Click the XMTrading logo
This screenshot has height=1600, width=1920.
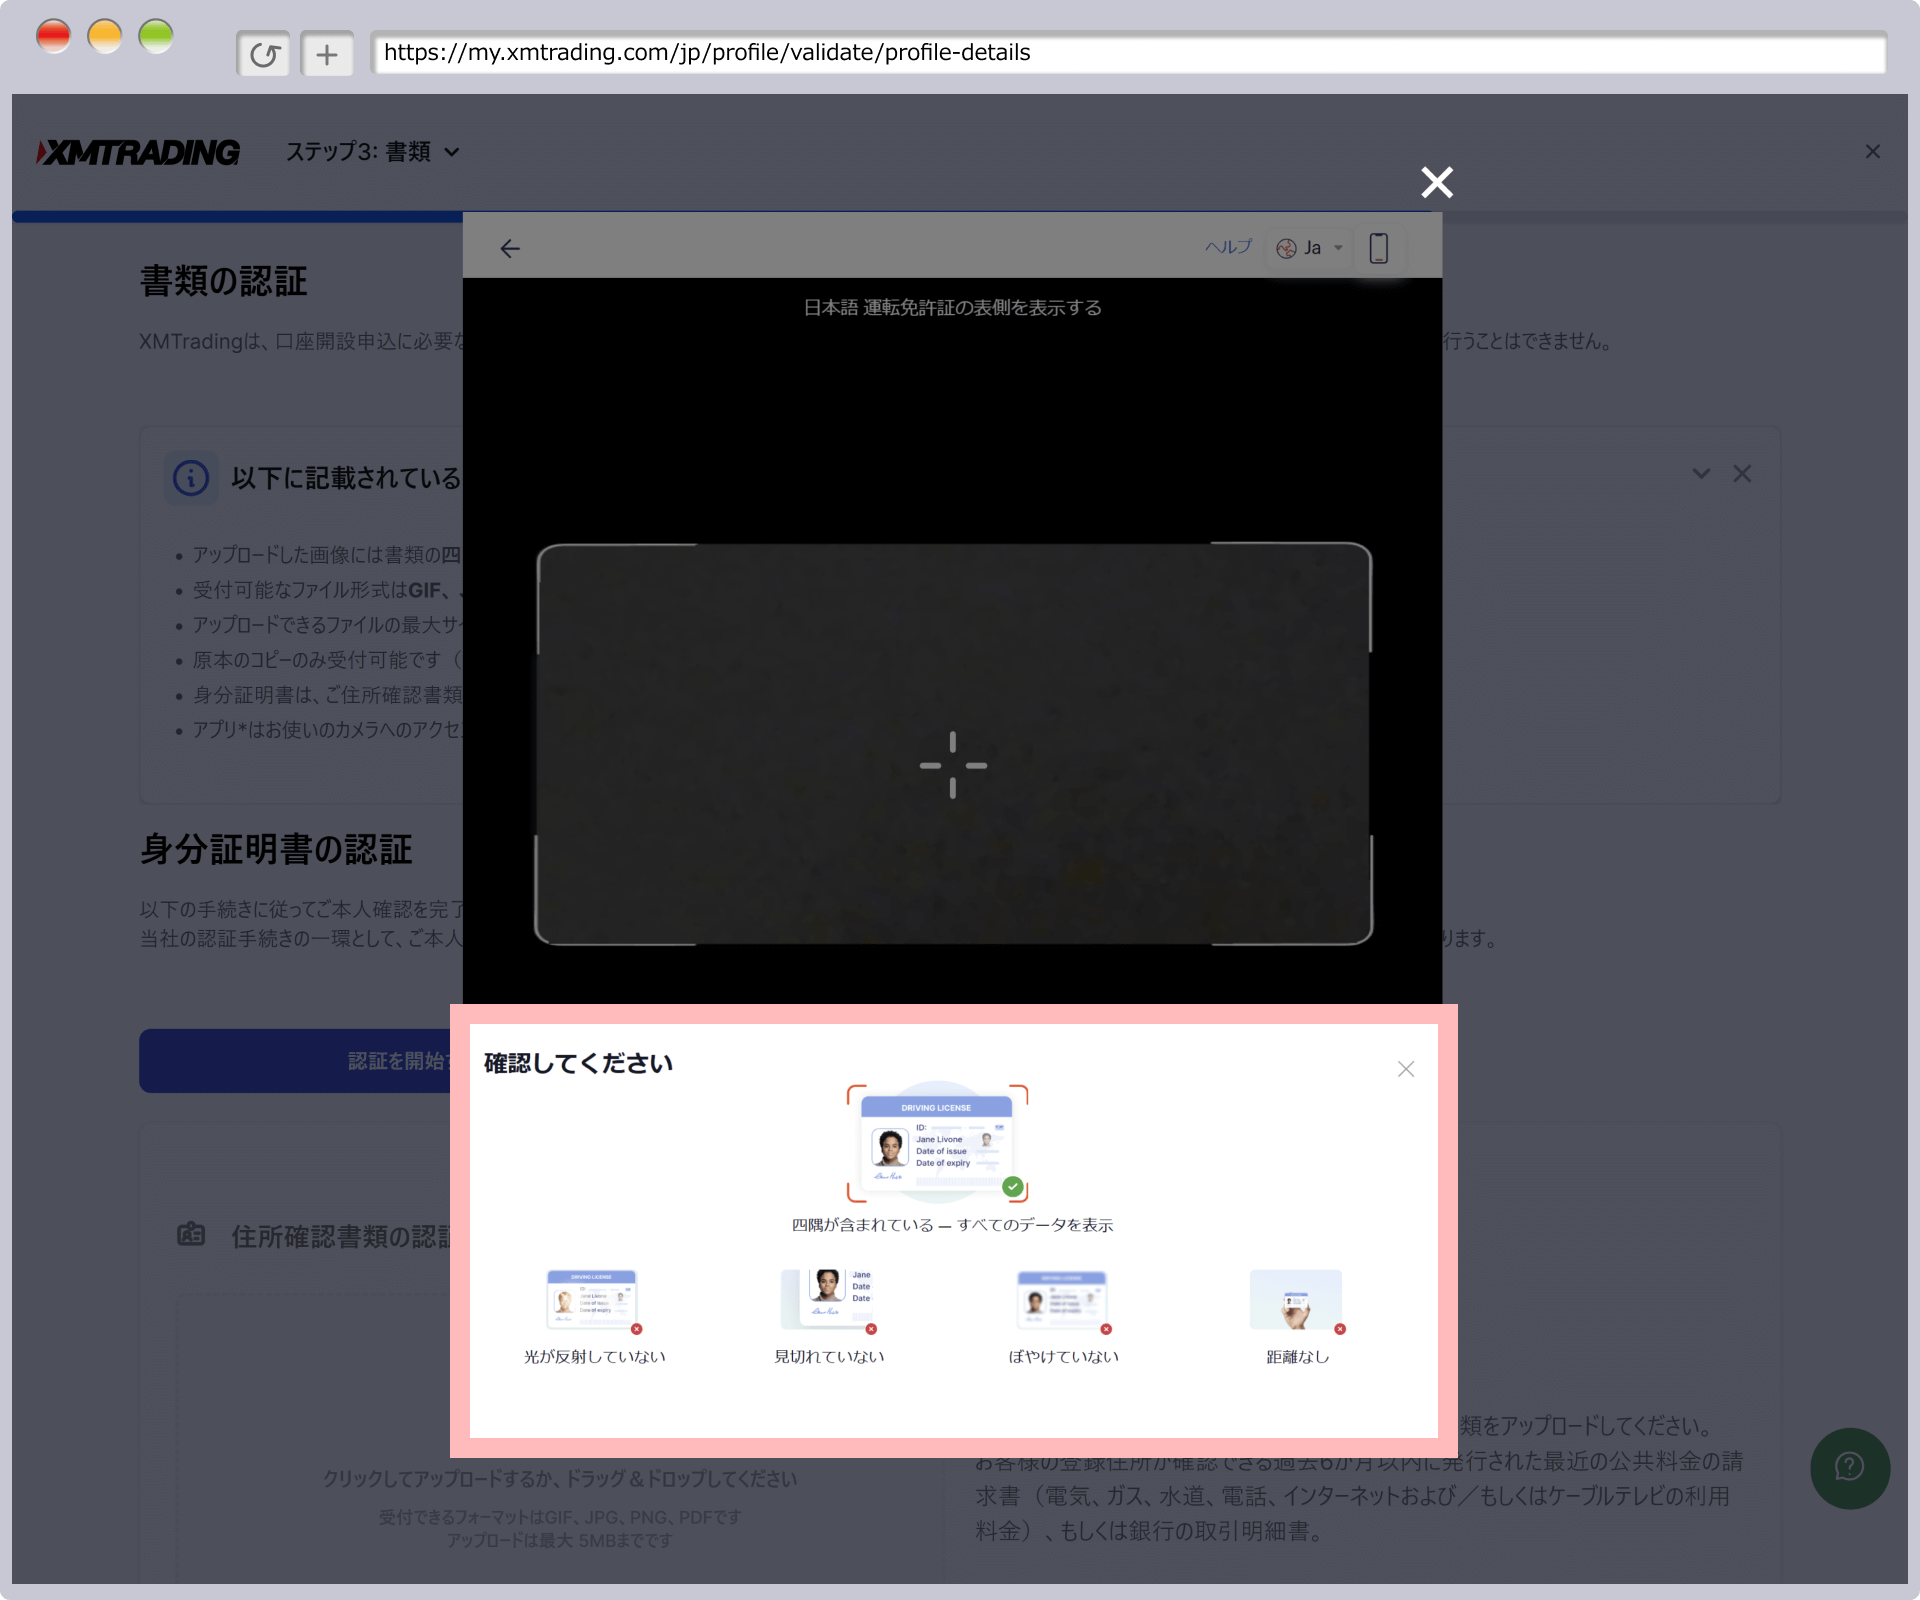coord(139,152)
